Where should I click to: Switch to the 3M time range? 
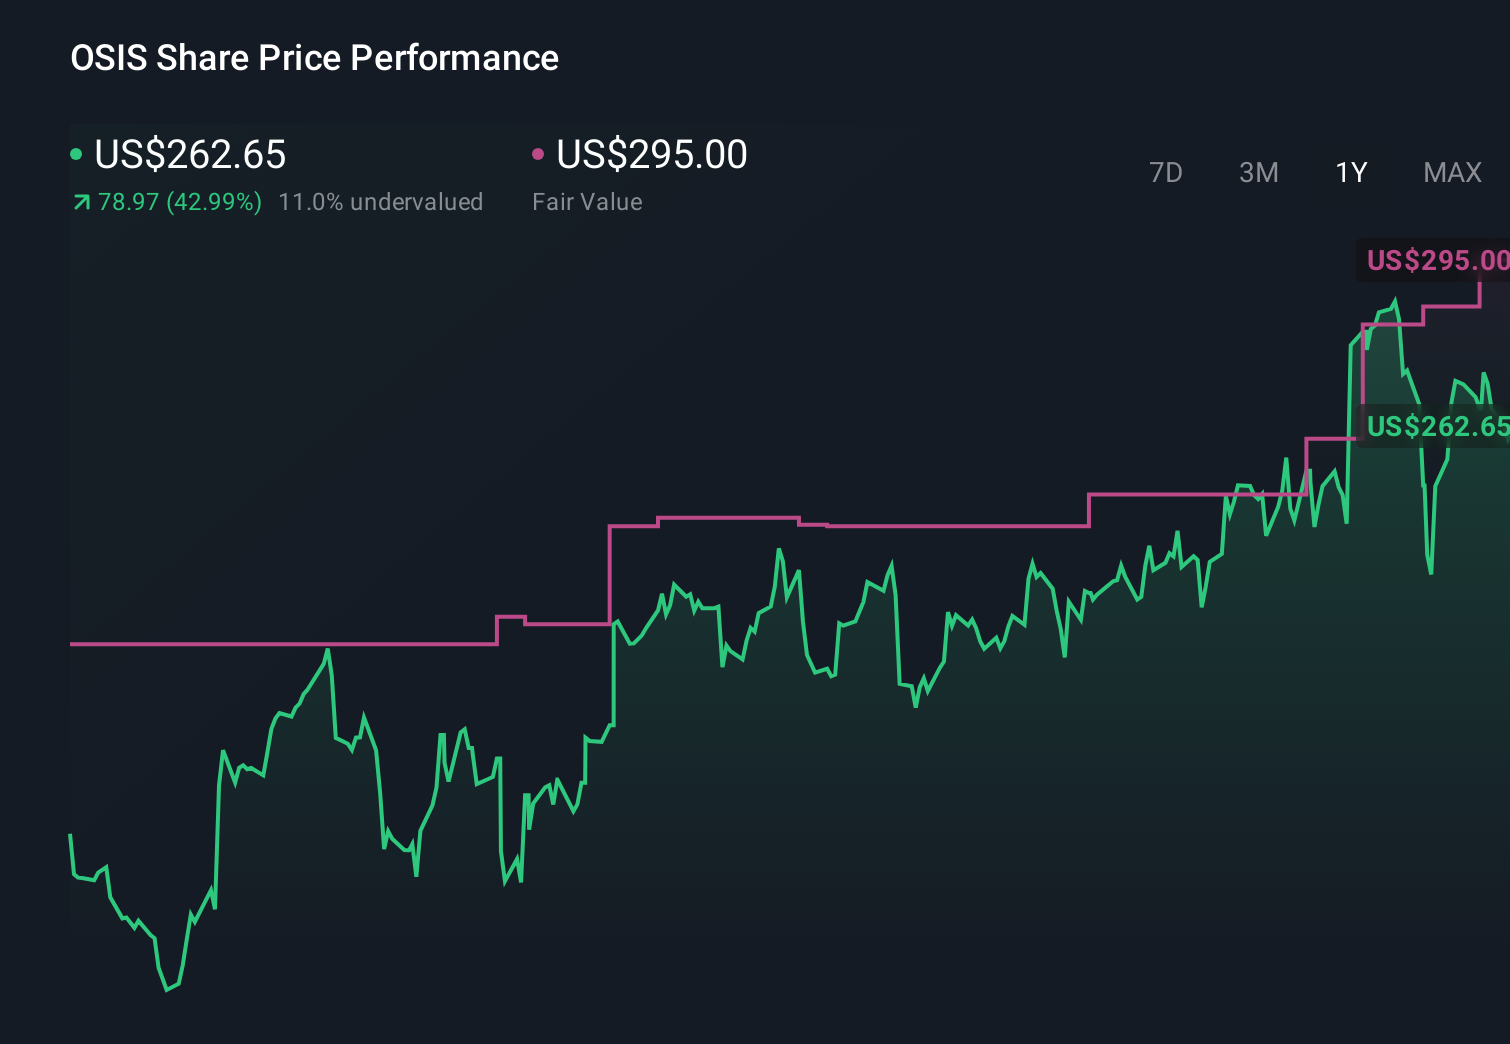click(x=1258, y=172)
